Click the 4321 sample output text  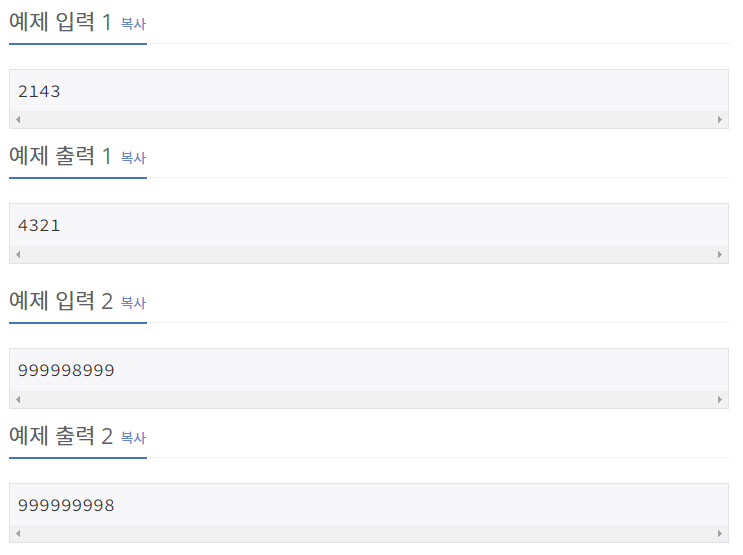pos(39,226)
